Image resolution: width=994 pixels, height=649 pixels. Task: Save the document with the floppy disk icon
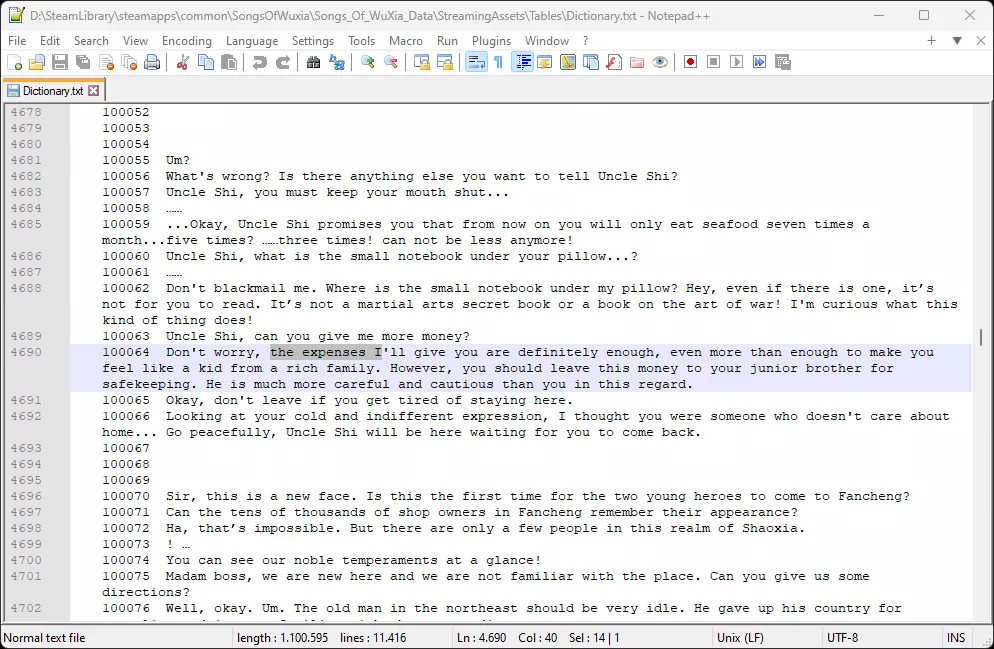[60, 62]
